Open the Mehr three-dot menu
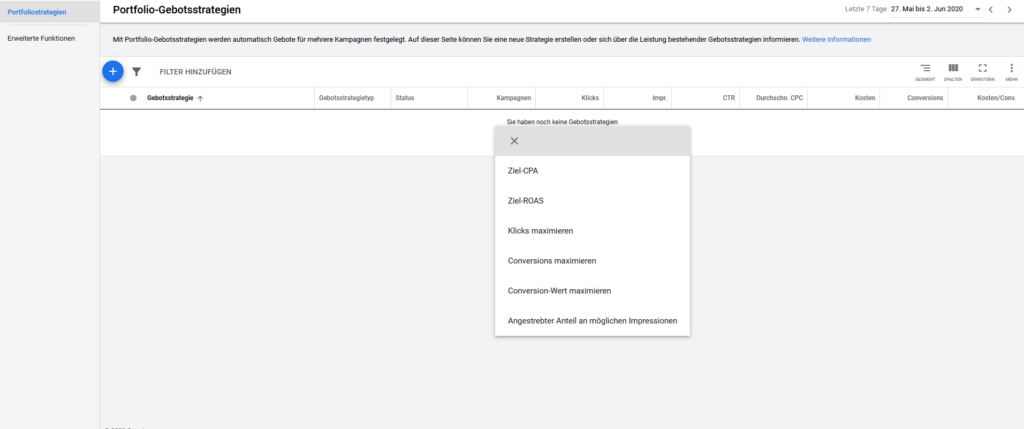This screenshot has height=429, width=1024. pos(1011,68)
